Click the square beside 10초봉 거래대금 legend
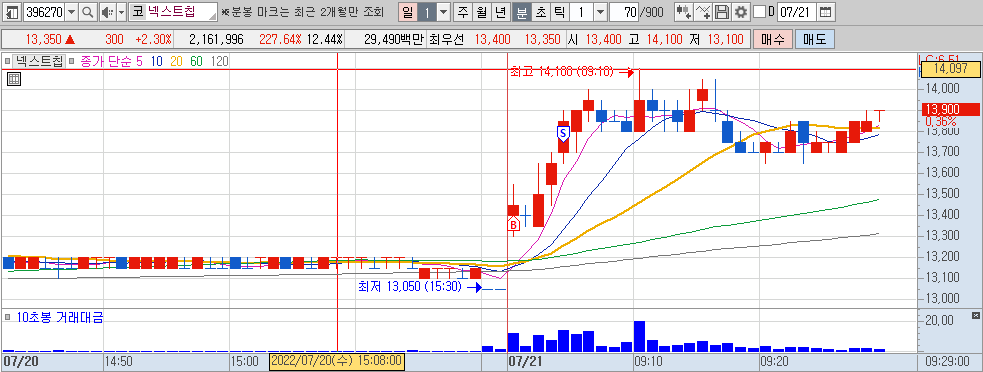This screenshot has width=983, height=372. (x=8, y=317)
